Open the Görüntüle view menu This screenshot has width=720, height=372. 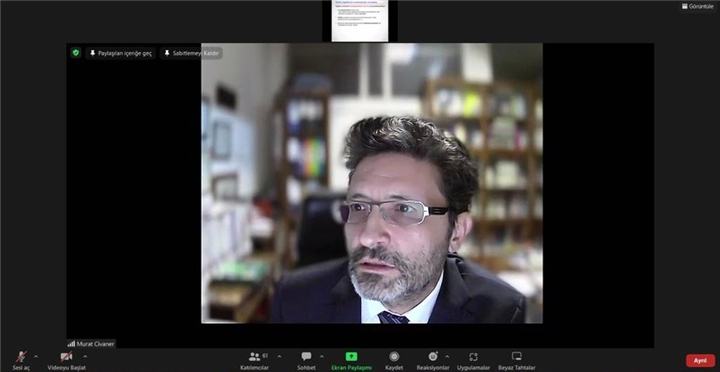(698, 6)
